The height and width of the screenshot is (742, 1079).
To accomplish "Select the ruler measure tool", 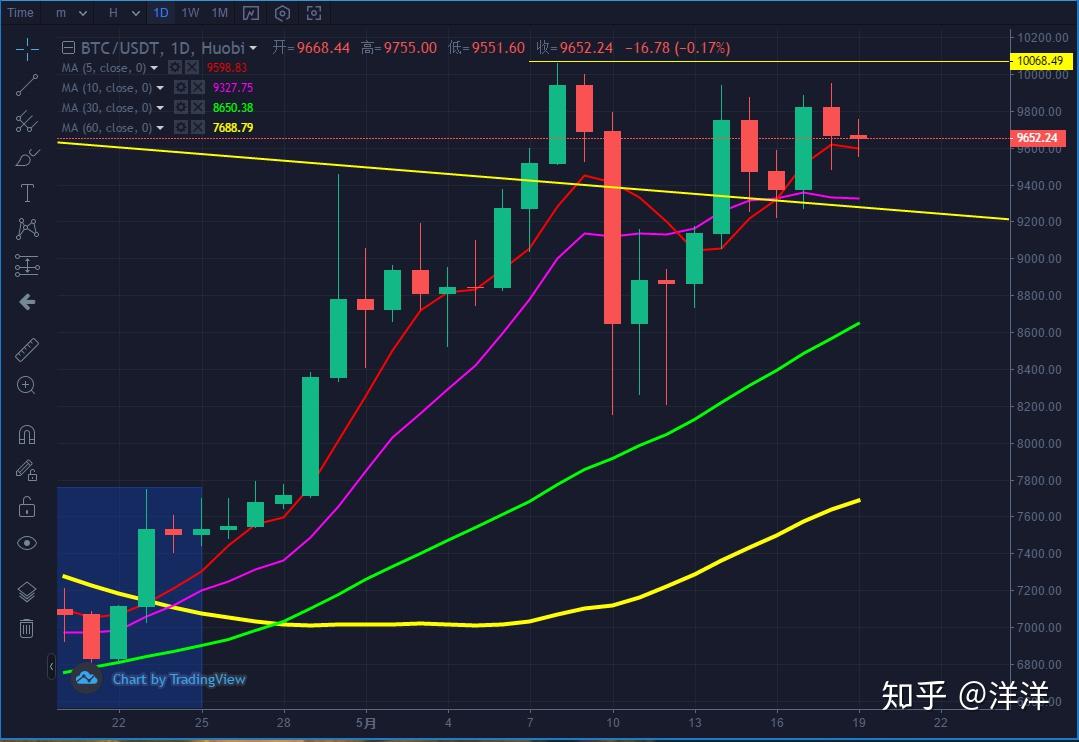I will pos(27,350).
